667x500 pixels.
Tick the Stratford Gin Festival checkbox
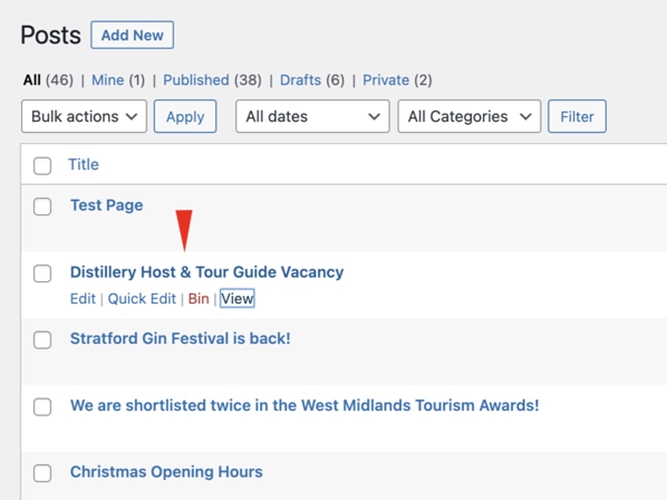pyautogui.click(x=42, y=340)
